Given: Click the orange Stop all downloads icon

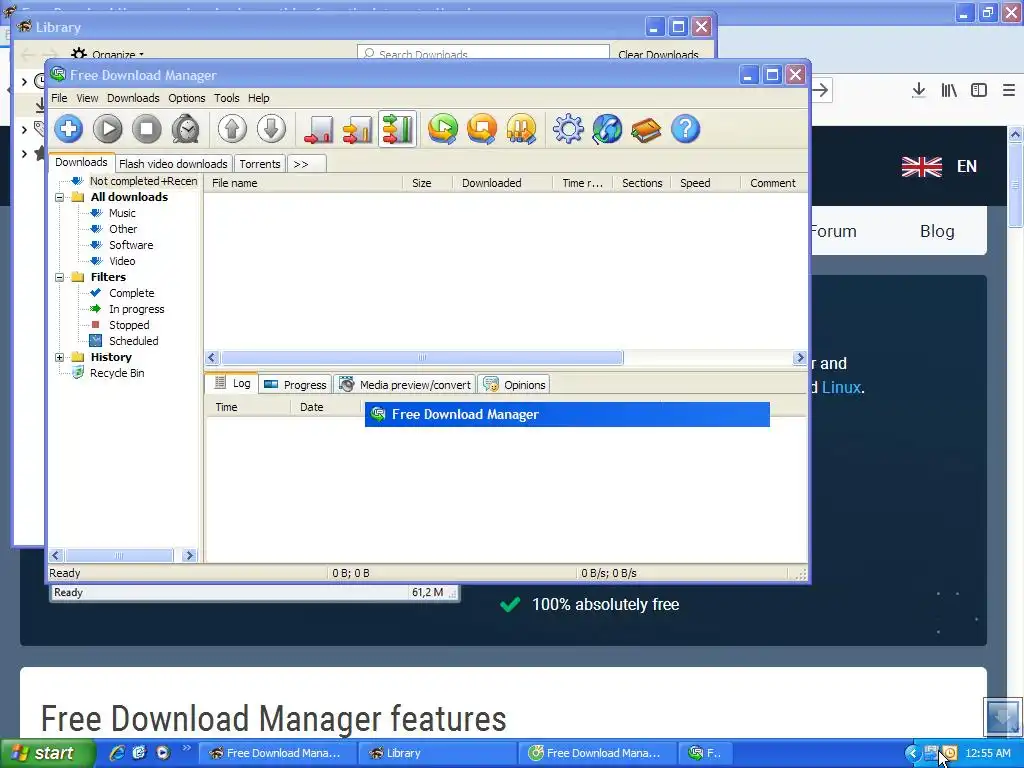Looking at the screenshot, I should 482,129.
